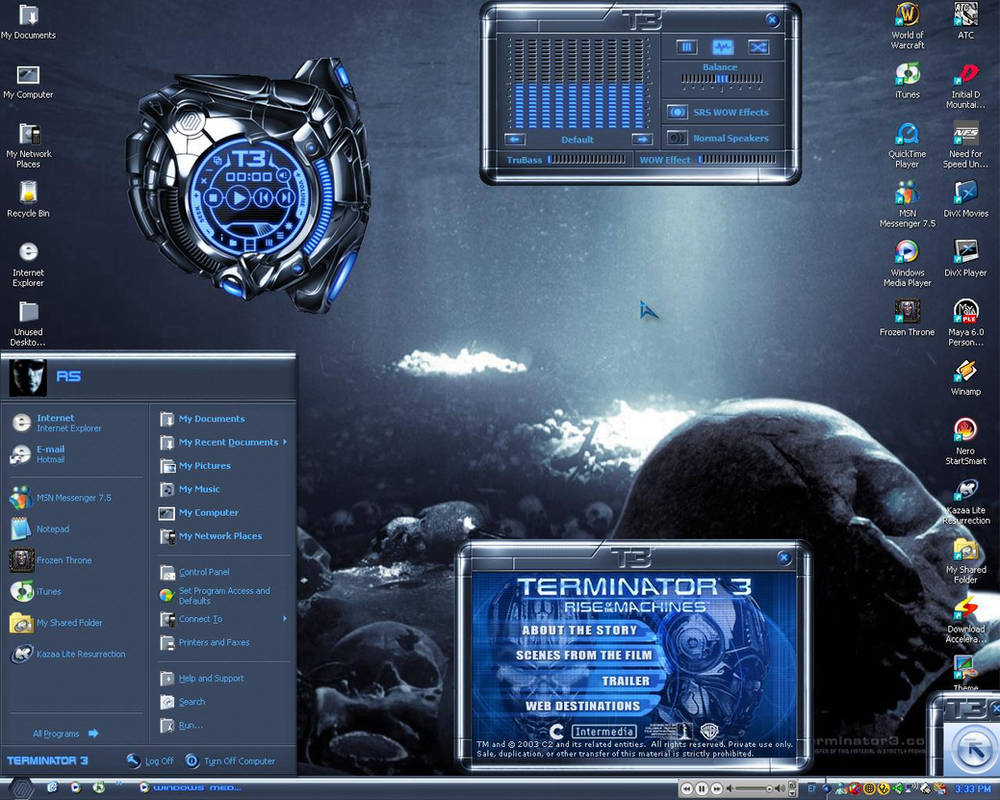The width and height of the screenshot is (1000, 800).
Task: Open Help and Support
Action: [x=223, y=678]
